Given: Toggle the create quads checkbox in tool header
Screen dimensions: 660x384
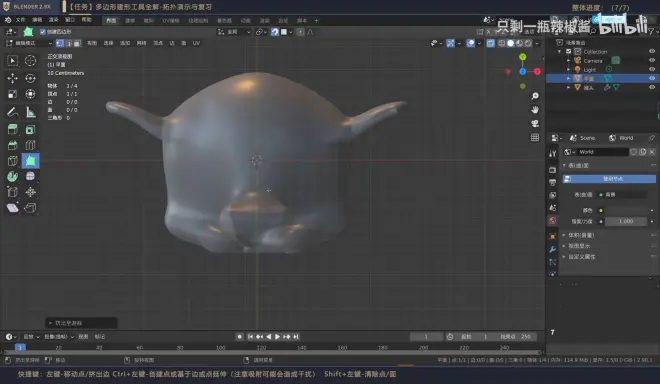Looking at the screenshot, I should click(x=43, y=32).
